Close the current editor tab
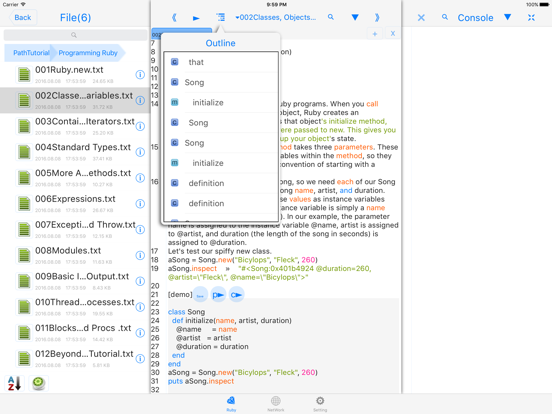This screenshot has height=414, width=552. coord(393,33)
